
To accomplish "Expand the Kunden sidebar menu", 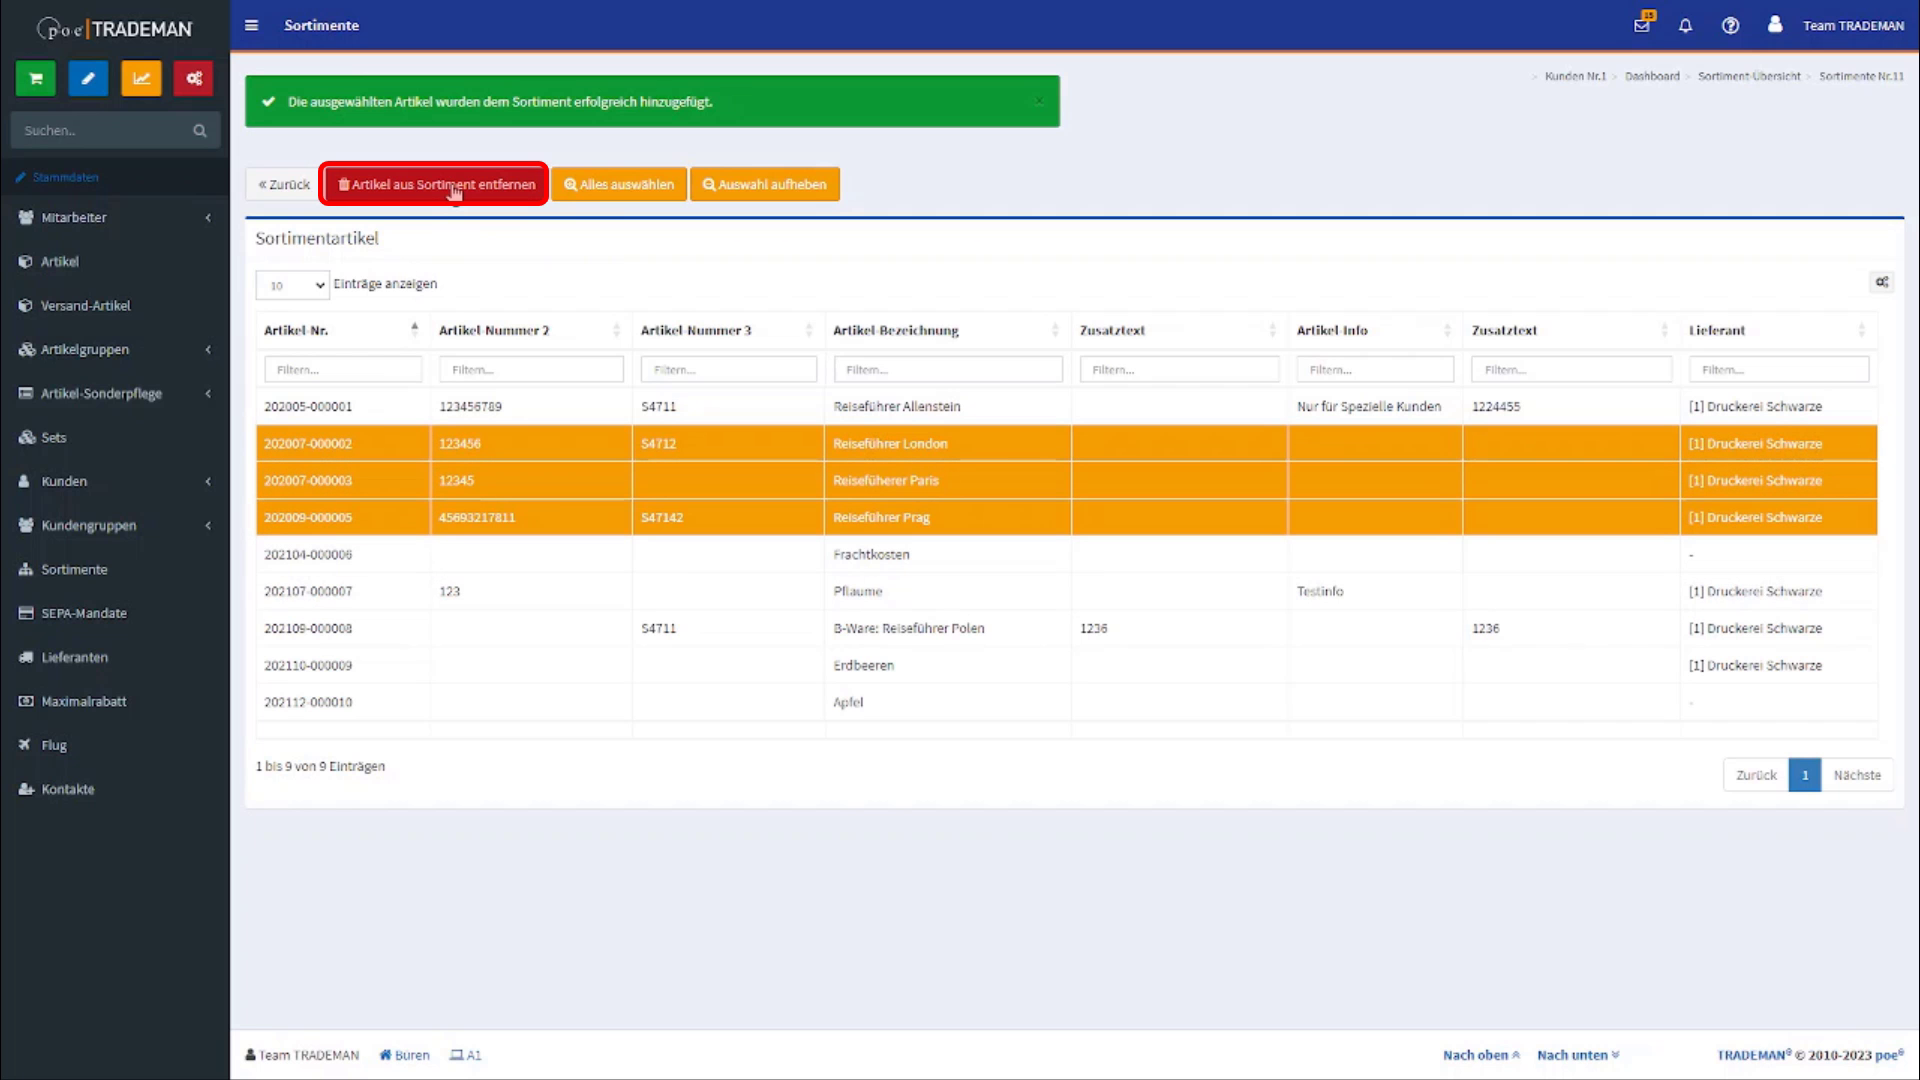I will (115, 481).
